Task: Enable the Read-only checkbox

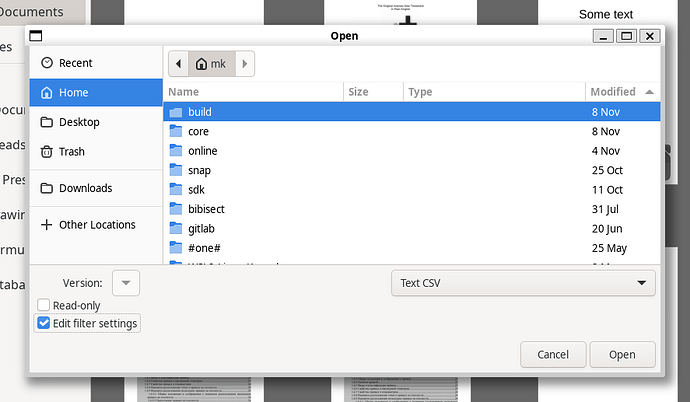Action: click(43, 305)
